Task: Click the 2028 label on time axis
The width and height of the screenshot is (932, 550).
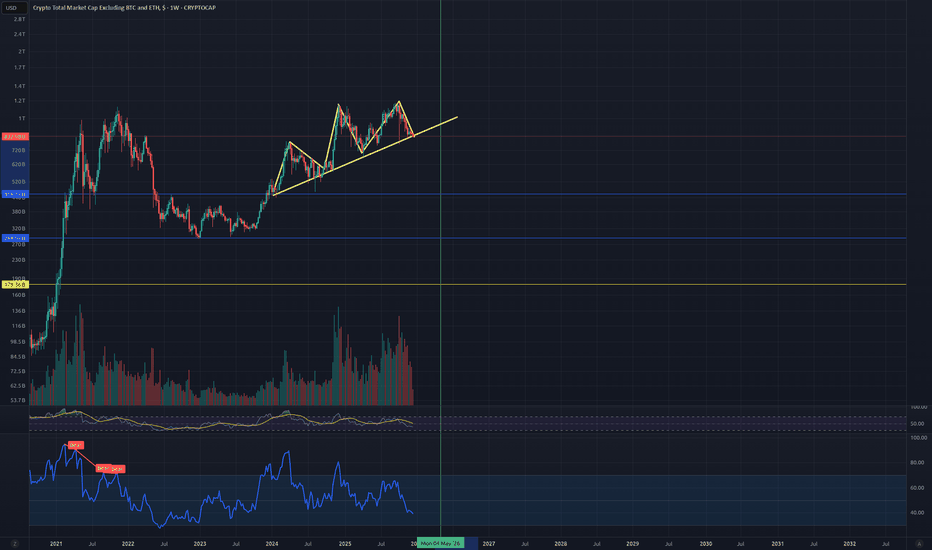Action: pyautogui.click(x=561, y=544)
